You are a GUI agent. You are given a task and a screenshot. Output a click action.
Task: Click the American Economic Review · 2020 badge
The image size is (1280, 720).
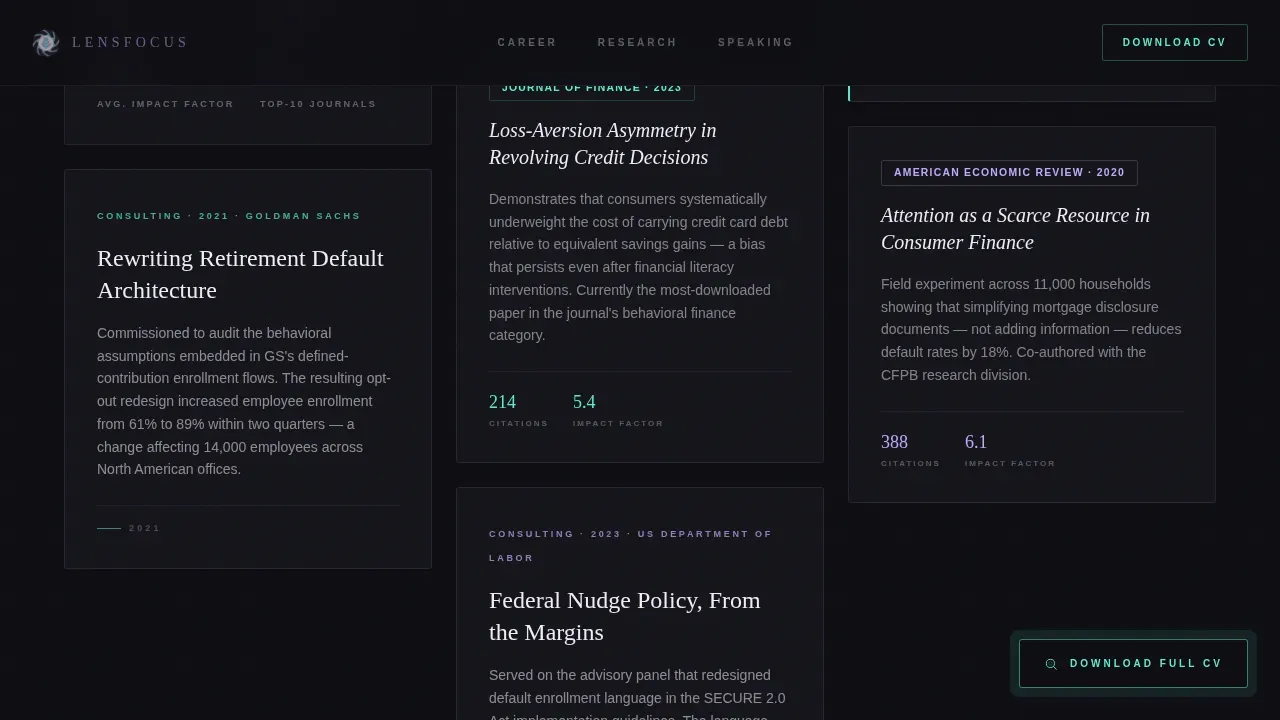tap(1009, 173)
